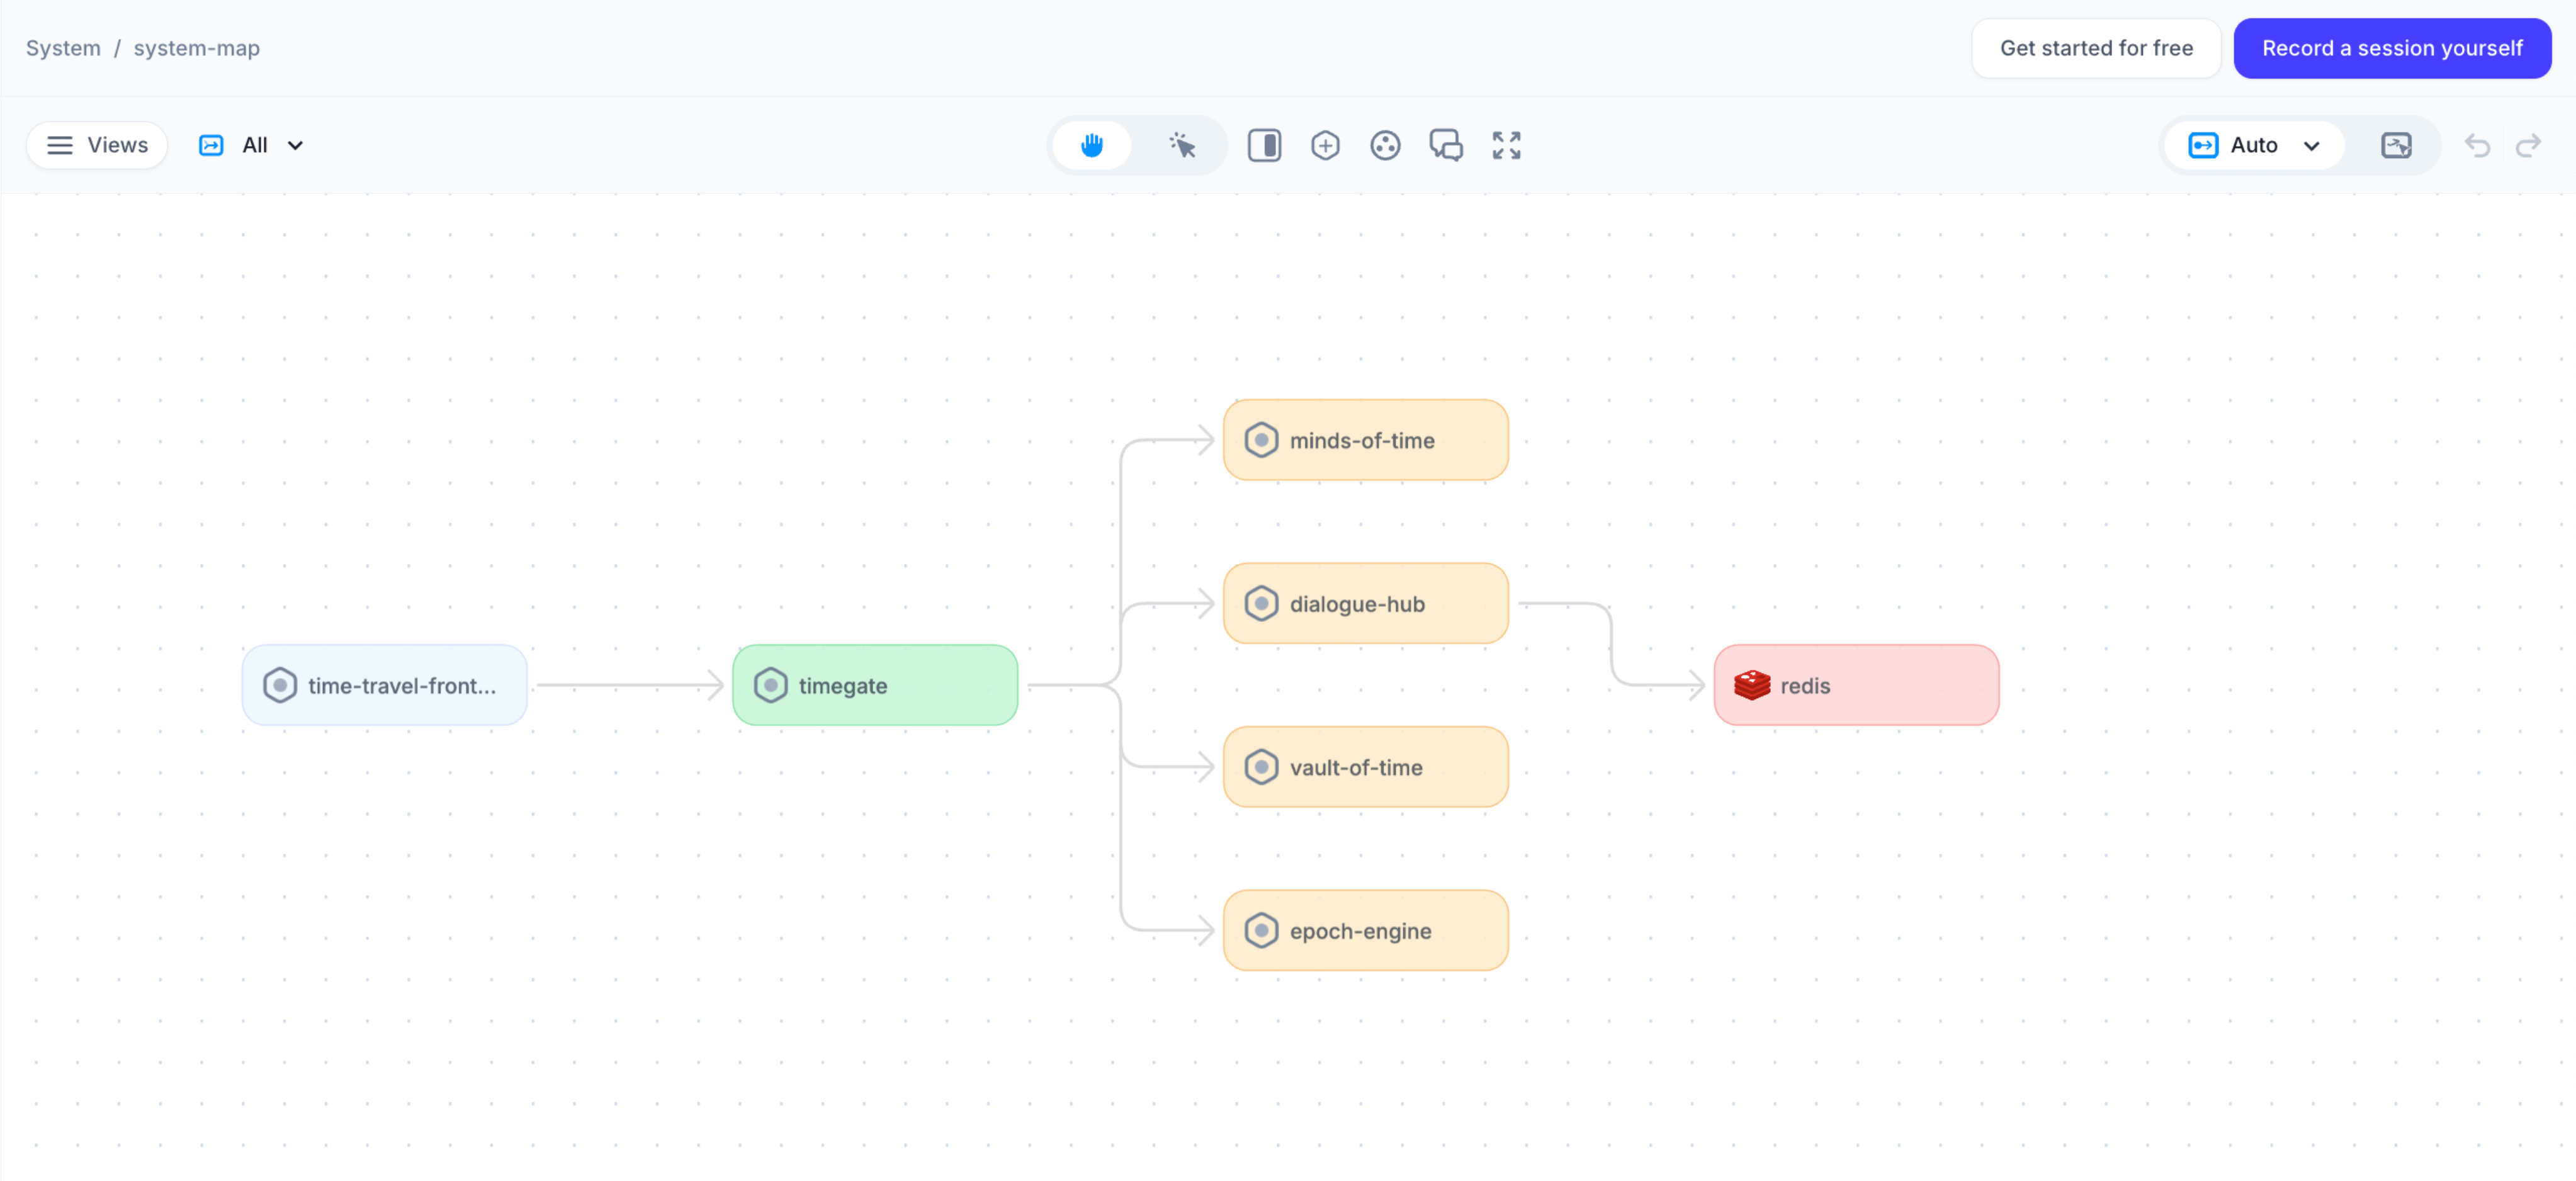The height and width of the screenshot is (1181, 2576).
Task: Click the undo arrow
Action: [x=2477, y=146]
